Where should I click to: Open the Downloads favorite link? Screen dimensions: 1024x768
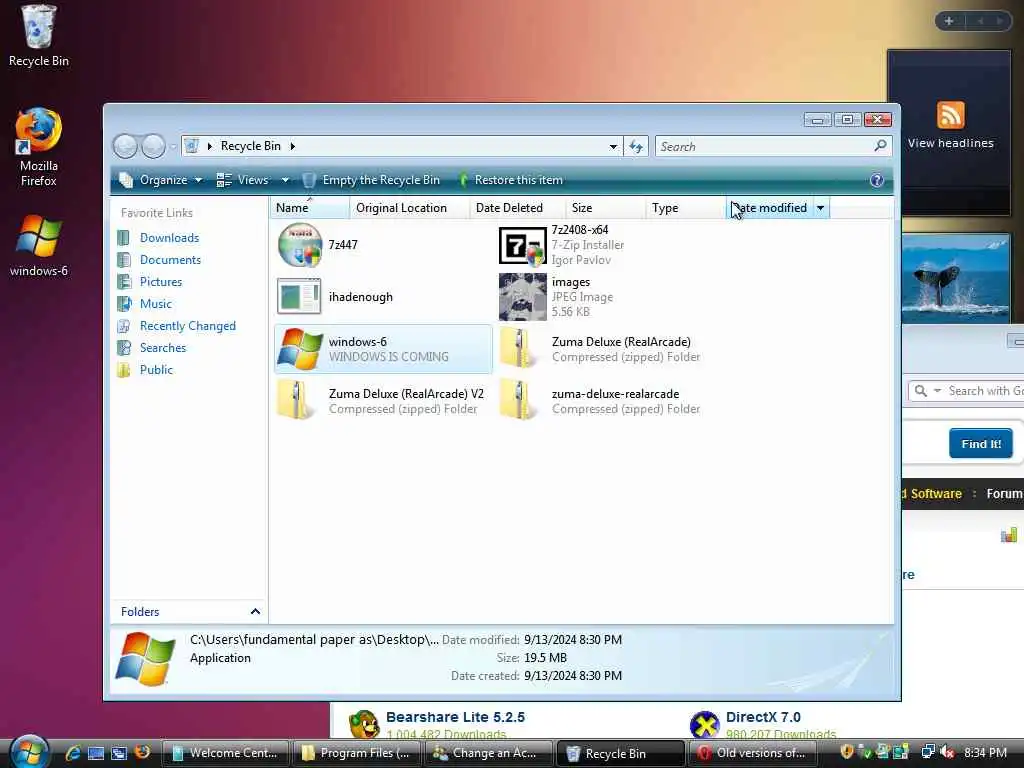point(169,238)
